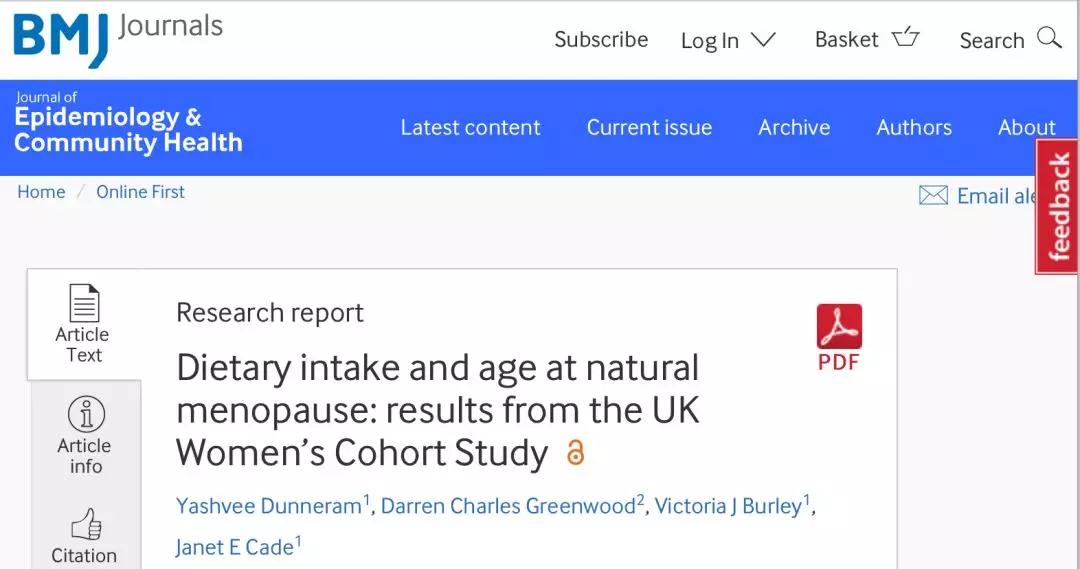
Task: Open the Archive menu item
Action: pos(794,127)
